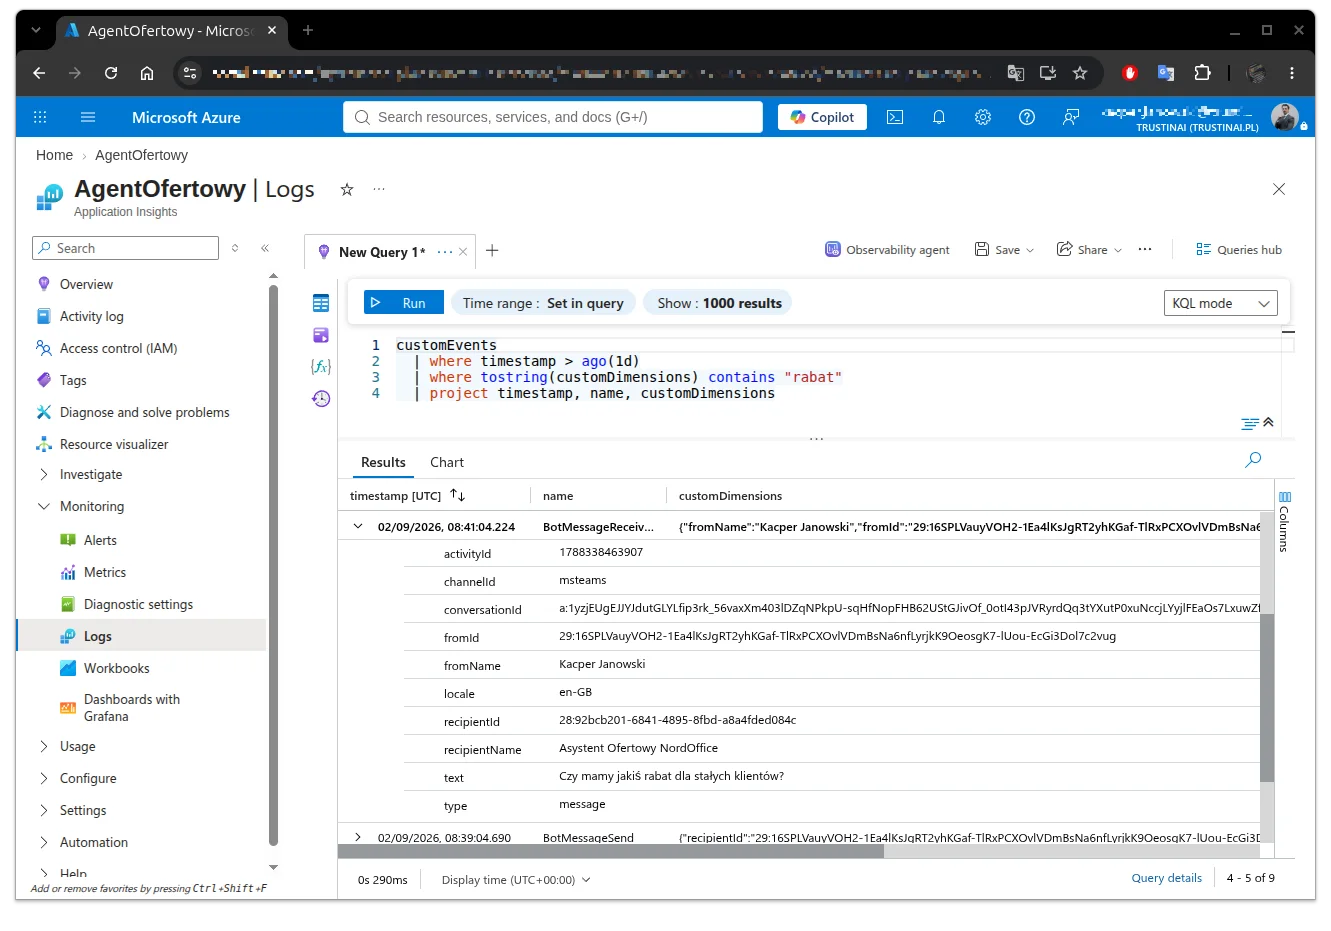Search within the results using magnifier
Image resolution: width=1331 pixels, height=931 pixels.
point(1253,460)
